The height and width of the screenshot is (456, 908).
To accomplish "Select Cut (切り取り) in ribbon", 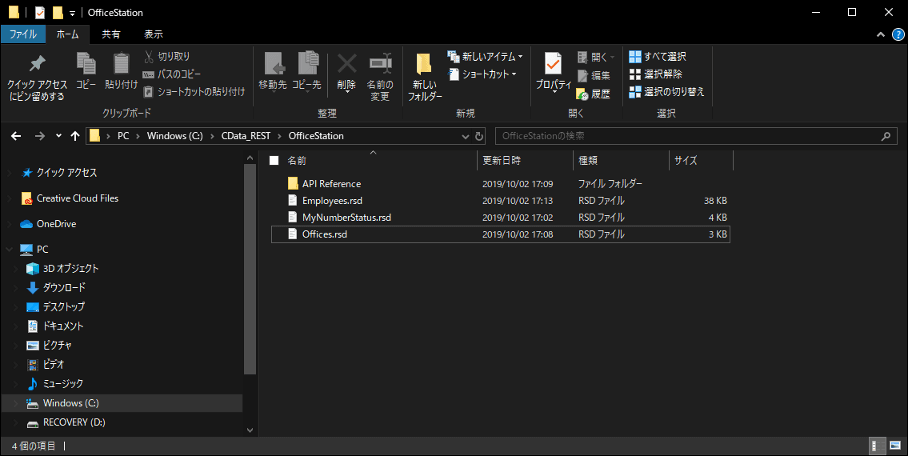I will 167,56.
